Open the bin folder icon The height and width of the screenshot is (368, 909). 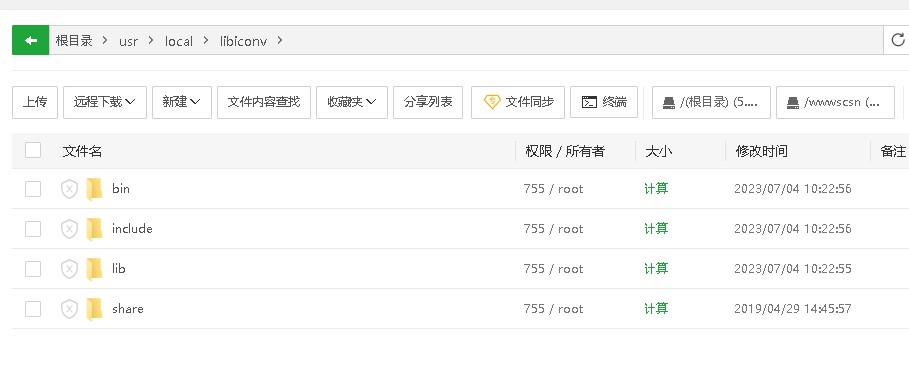tap(94, 189)
